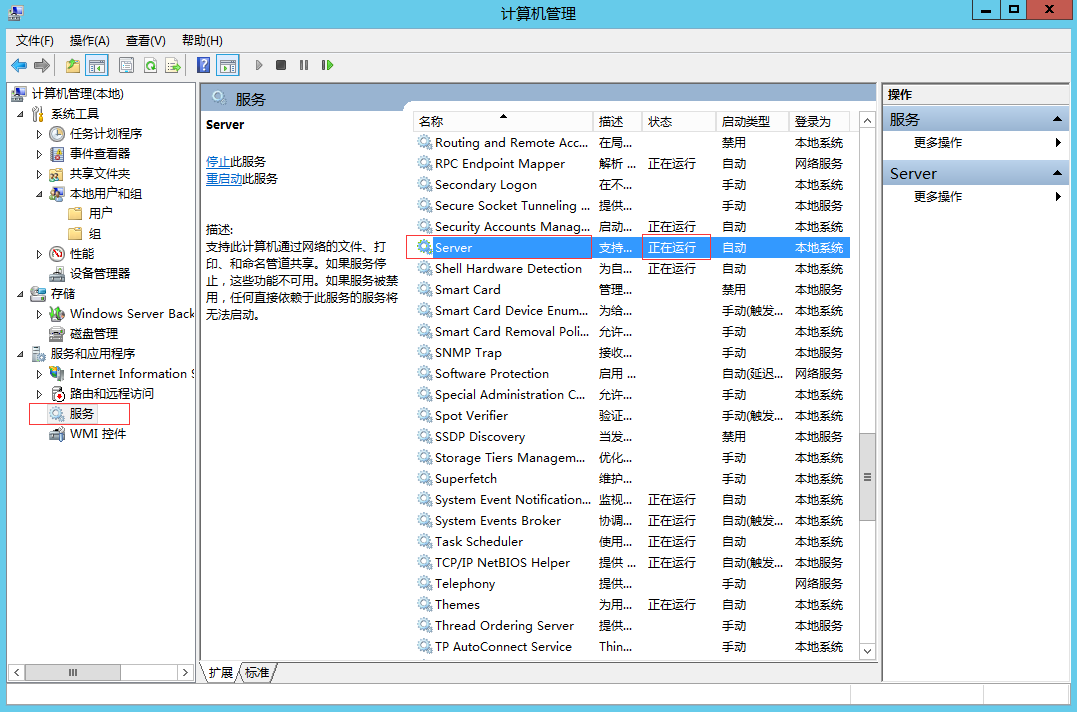Click the 重启动 service link
This screenshot has height=712, width=1077.
pyautogui.click(x=223, y=179)
